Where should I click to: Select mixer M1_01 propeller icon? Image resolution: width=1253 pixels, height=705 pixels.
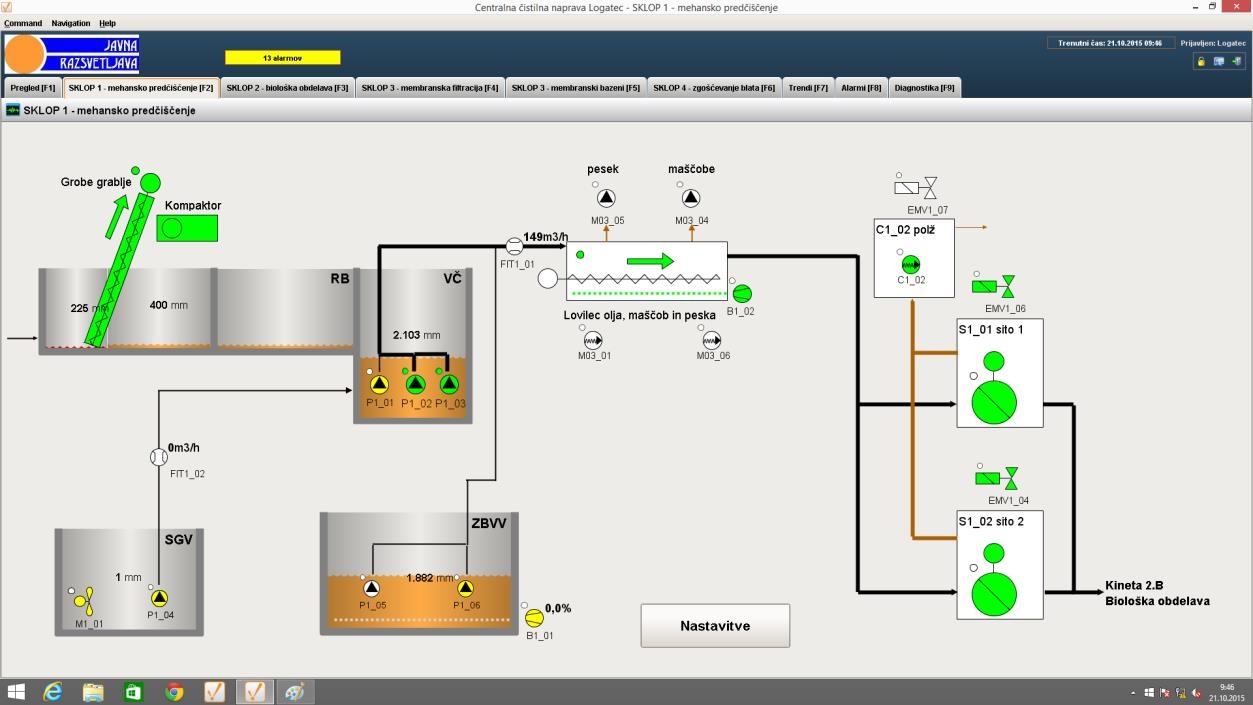(x=85, y=600)
